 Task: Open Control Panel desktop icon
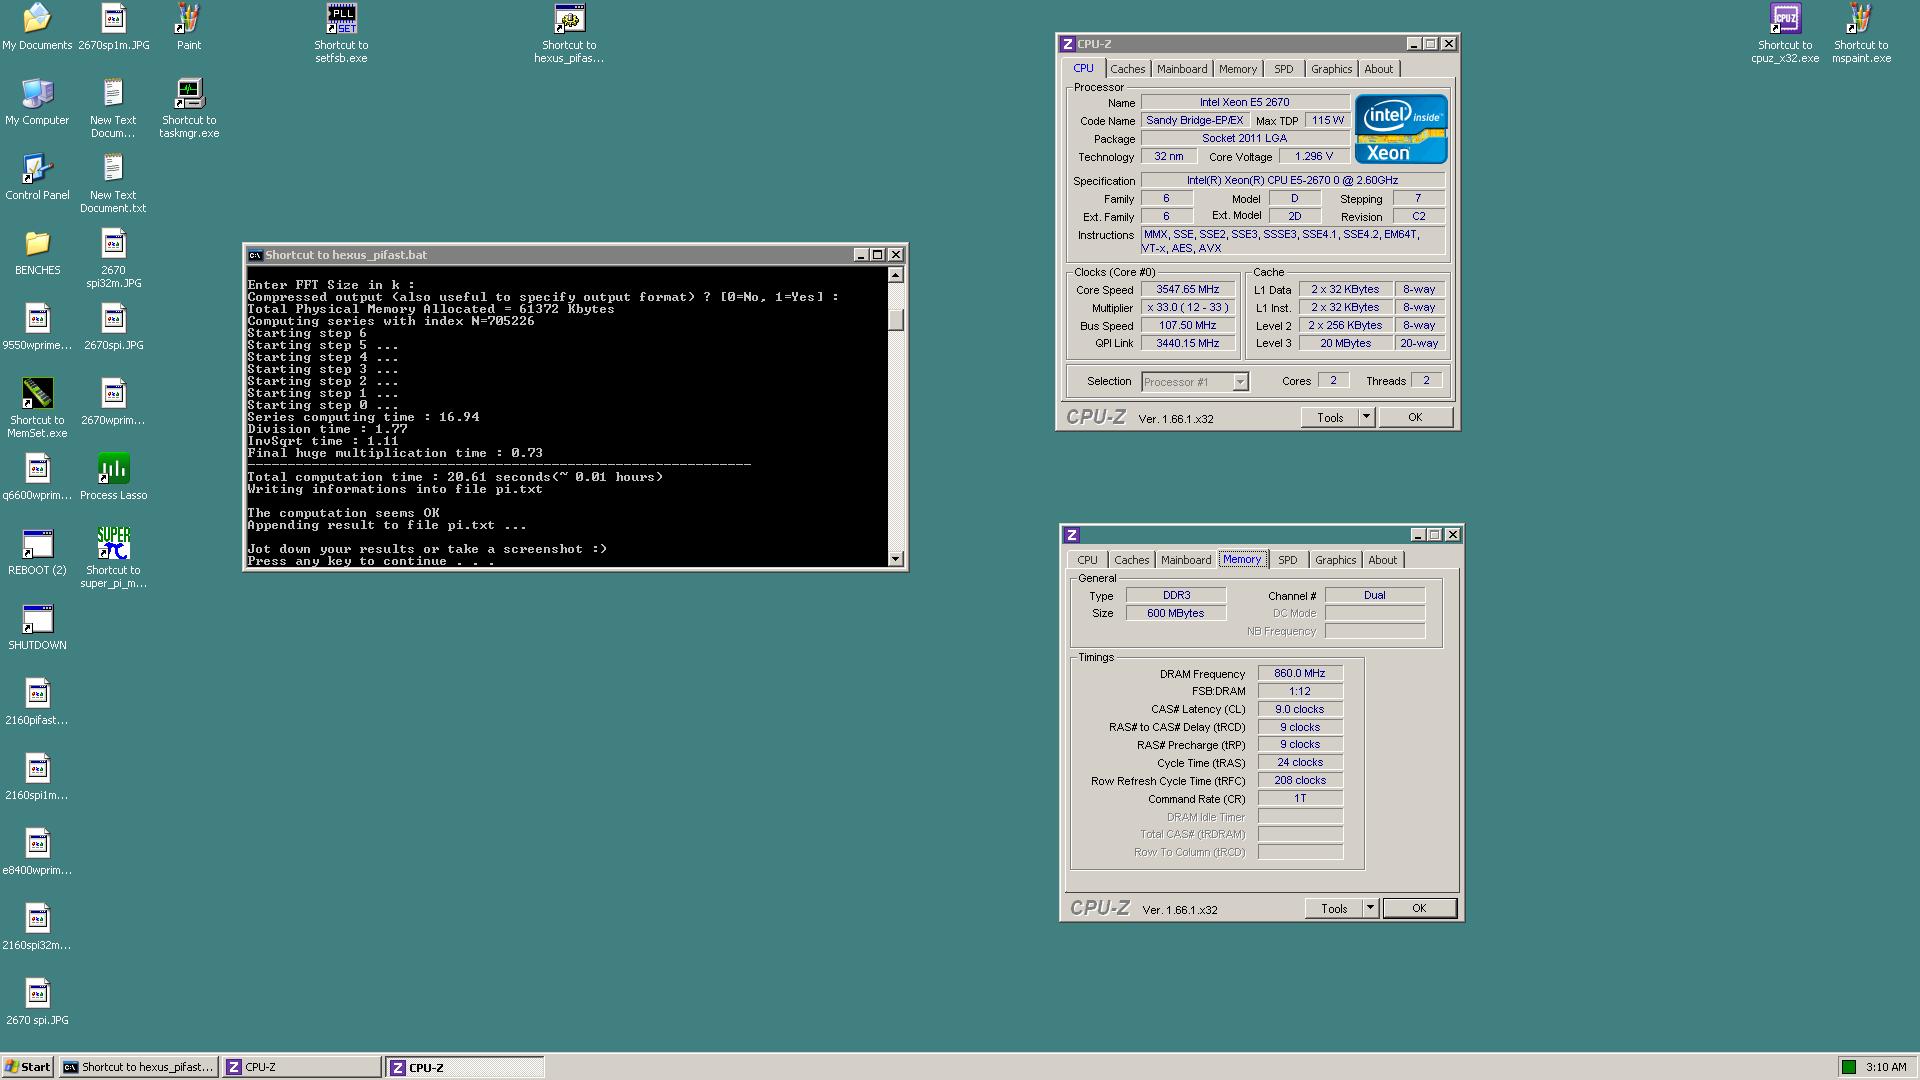pos(37,177)
